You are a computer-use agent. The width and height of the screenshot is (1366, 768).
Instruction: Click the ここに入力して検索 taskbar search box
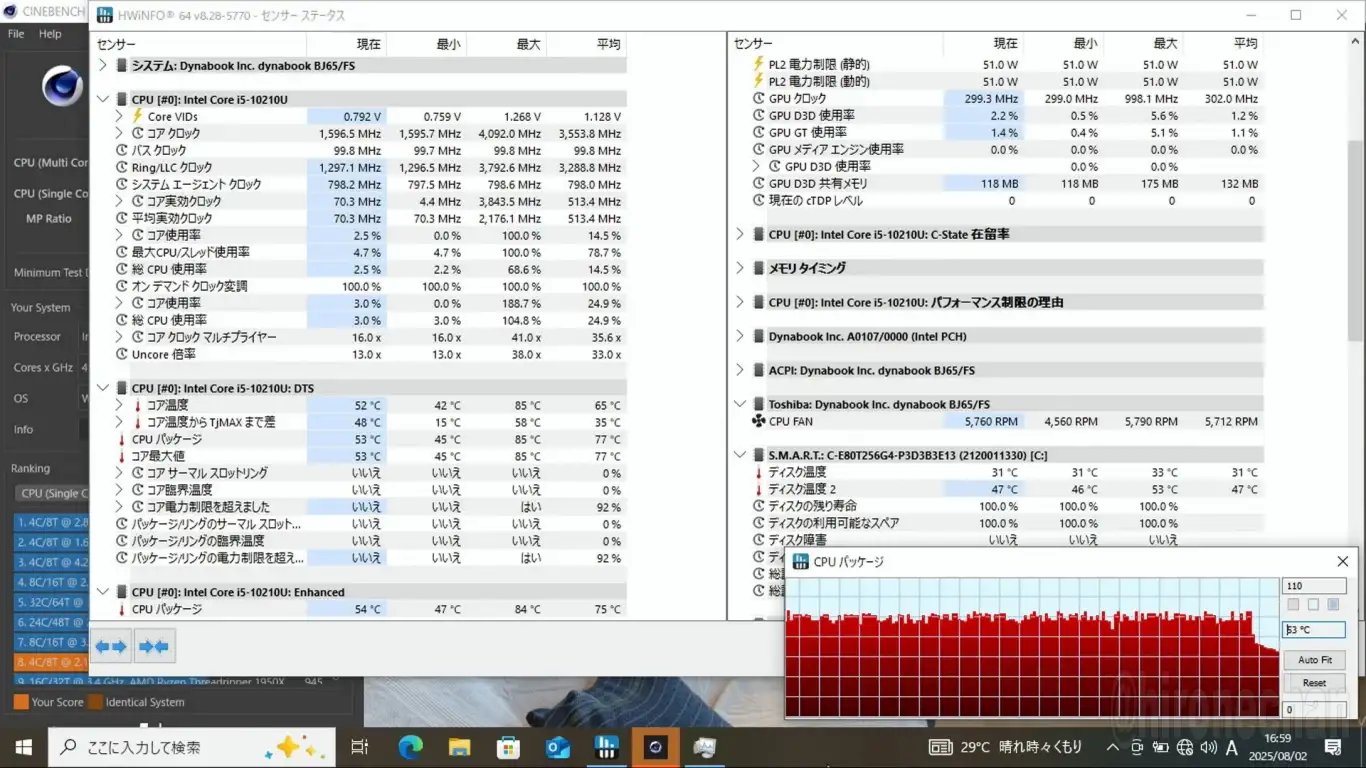click(x=192, y=747)
